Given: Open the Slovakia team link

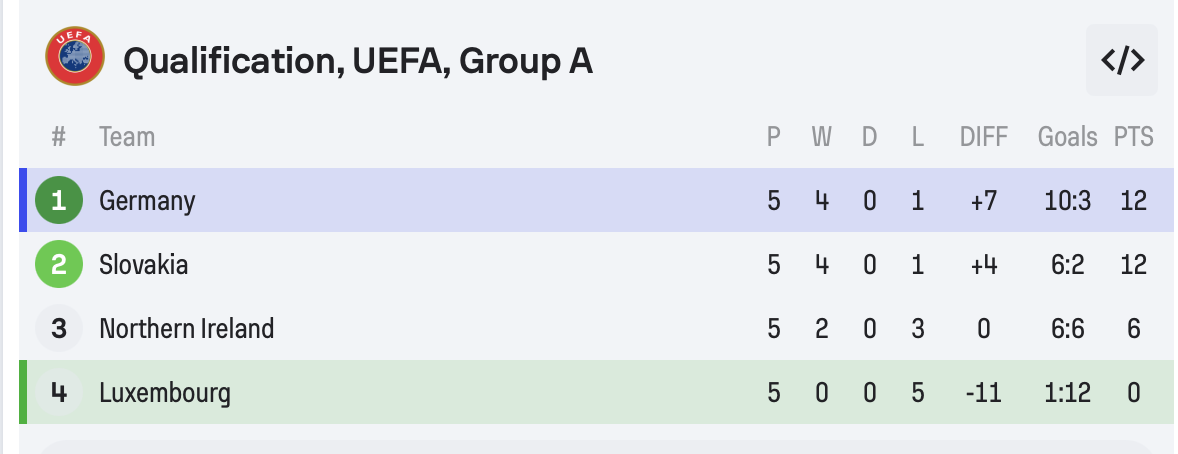Looking at the screenshot, I should (143, 264).
